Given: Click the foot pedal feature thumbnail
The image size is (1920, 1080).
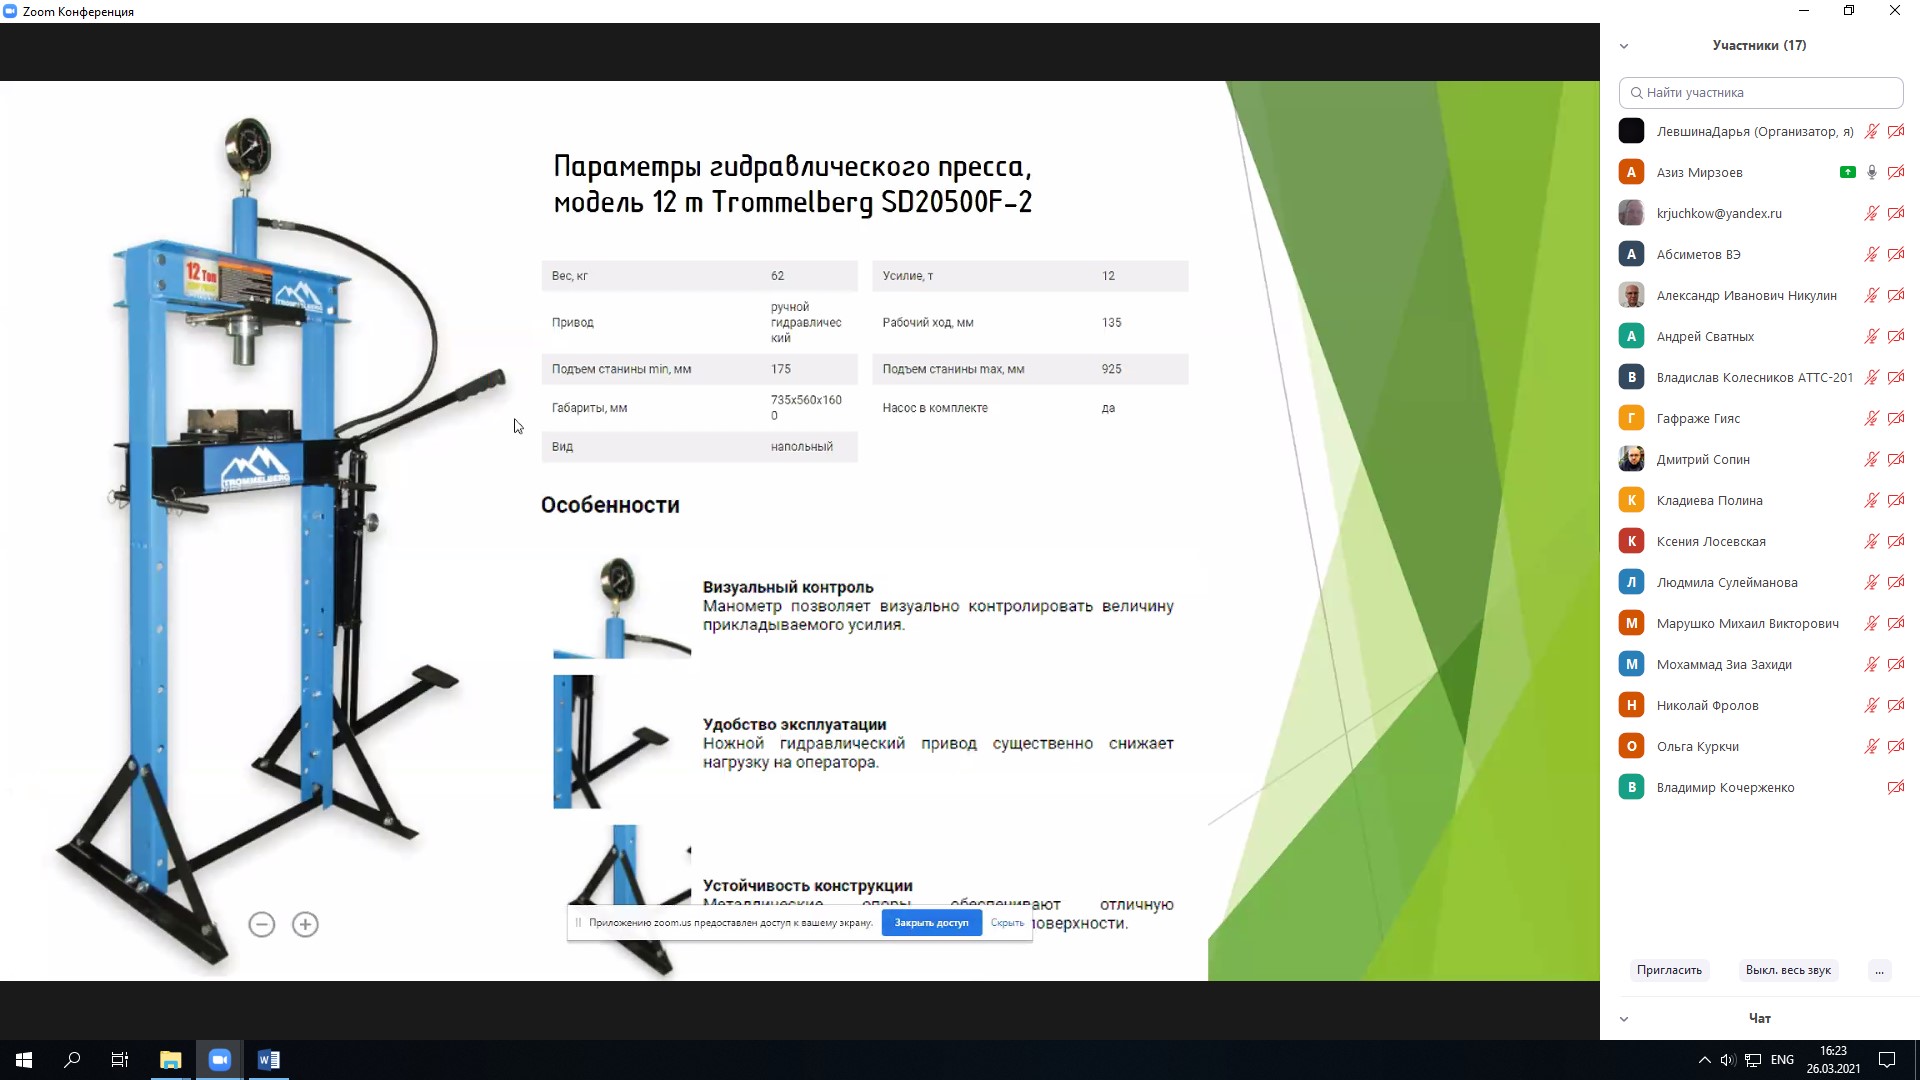Looking at the screenshot, I should 622,741.
